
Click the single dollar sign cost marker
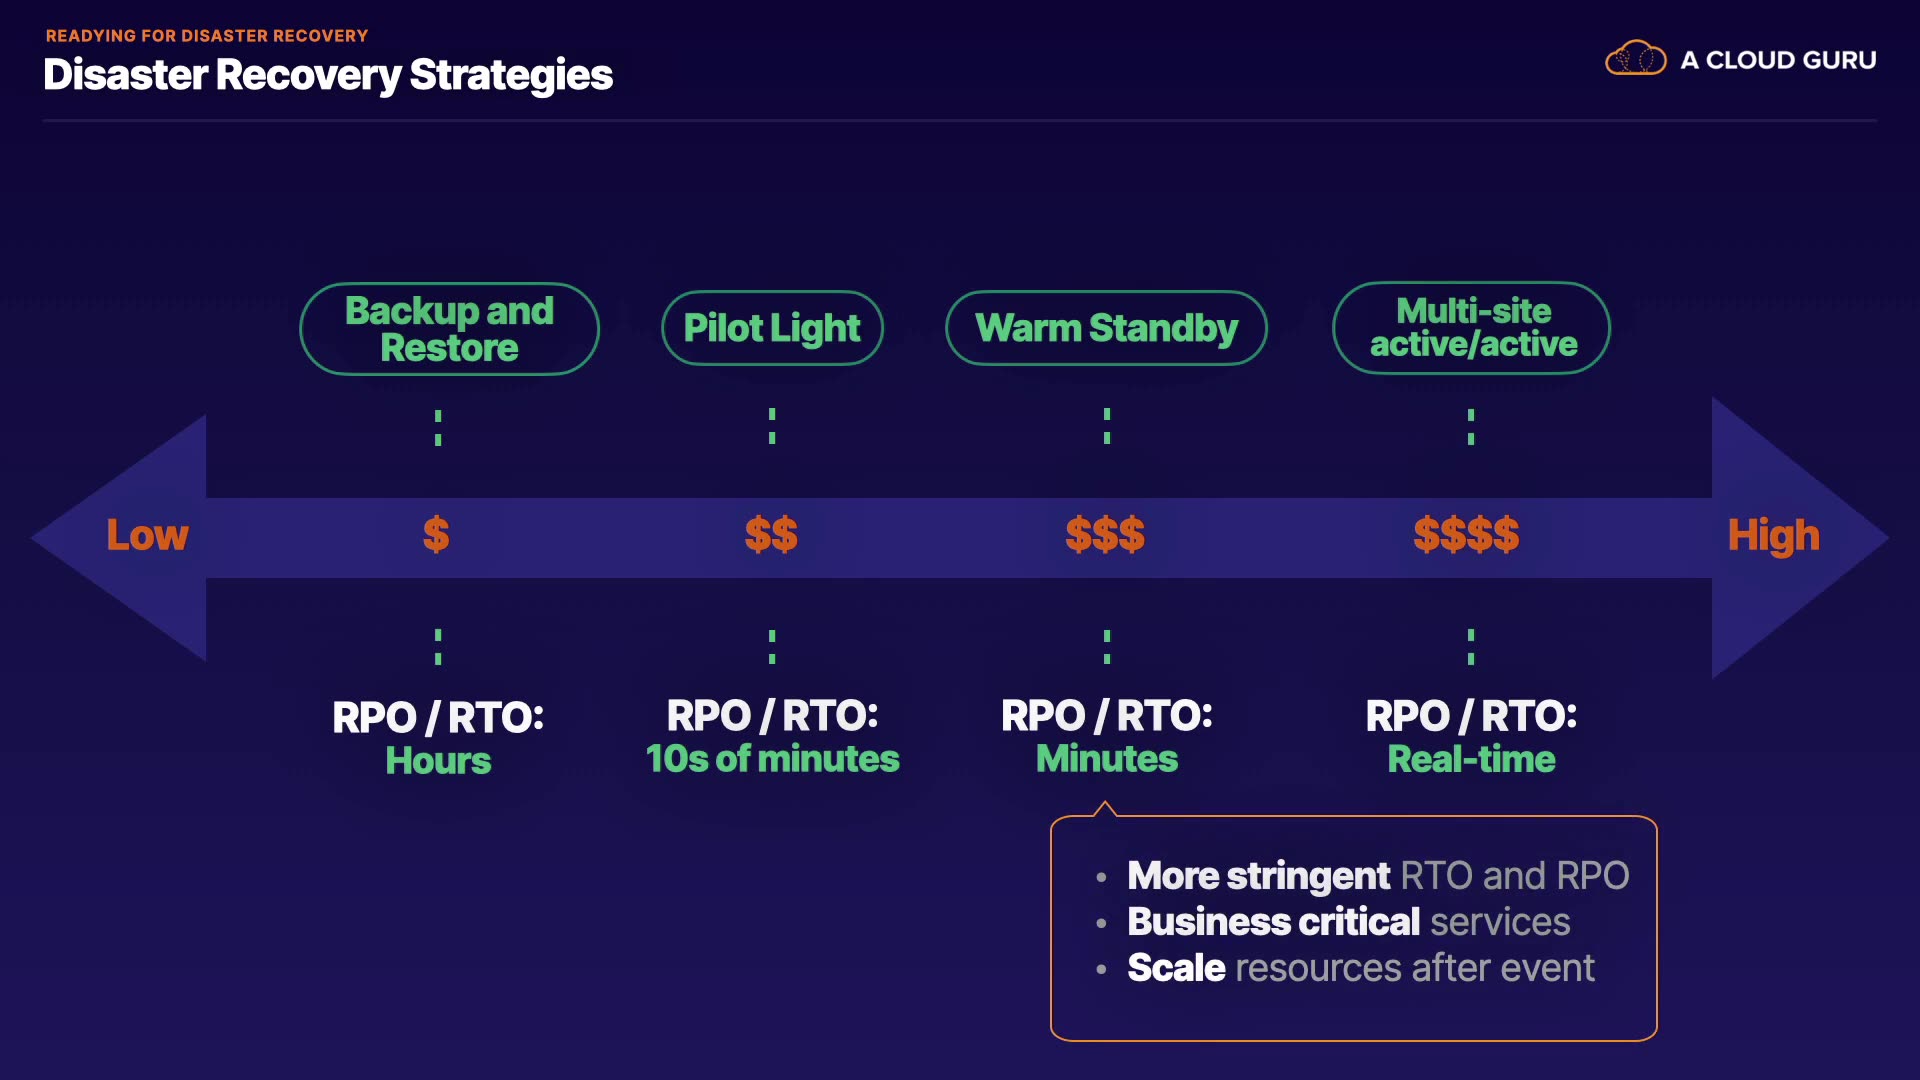436,535
